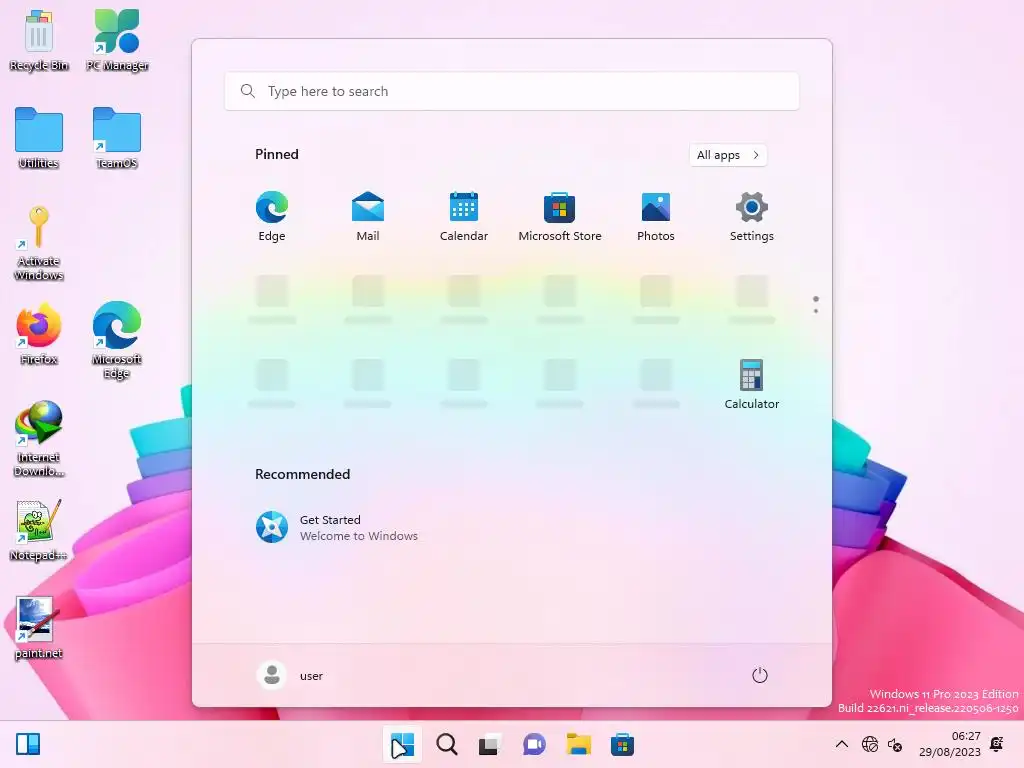1024x768 pixels.
Task: Select the PC Manager desktop shortcut
Action: pyautogui.click(x=117, y=40)
